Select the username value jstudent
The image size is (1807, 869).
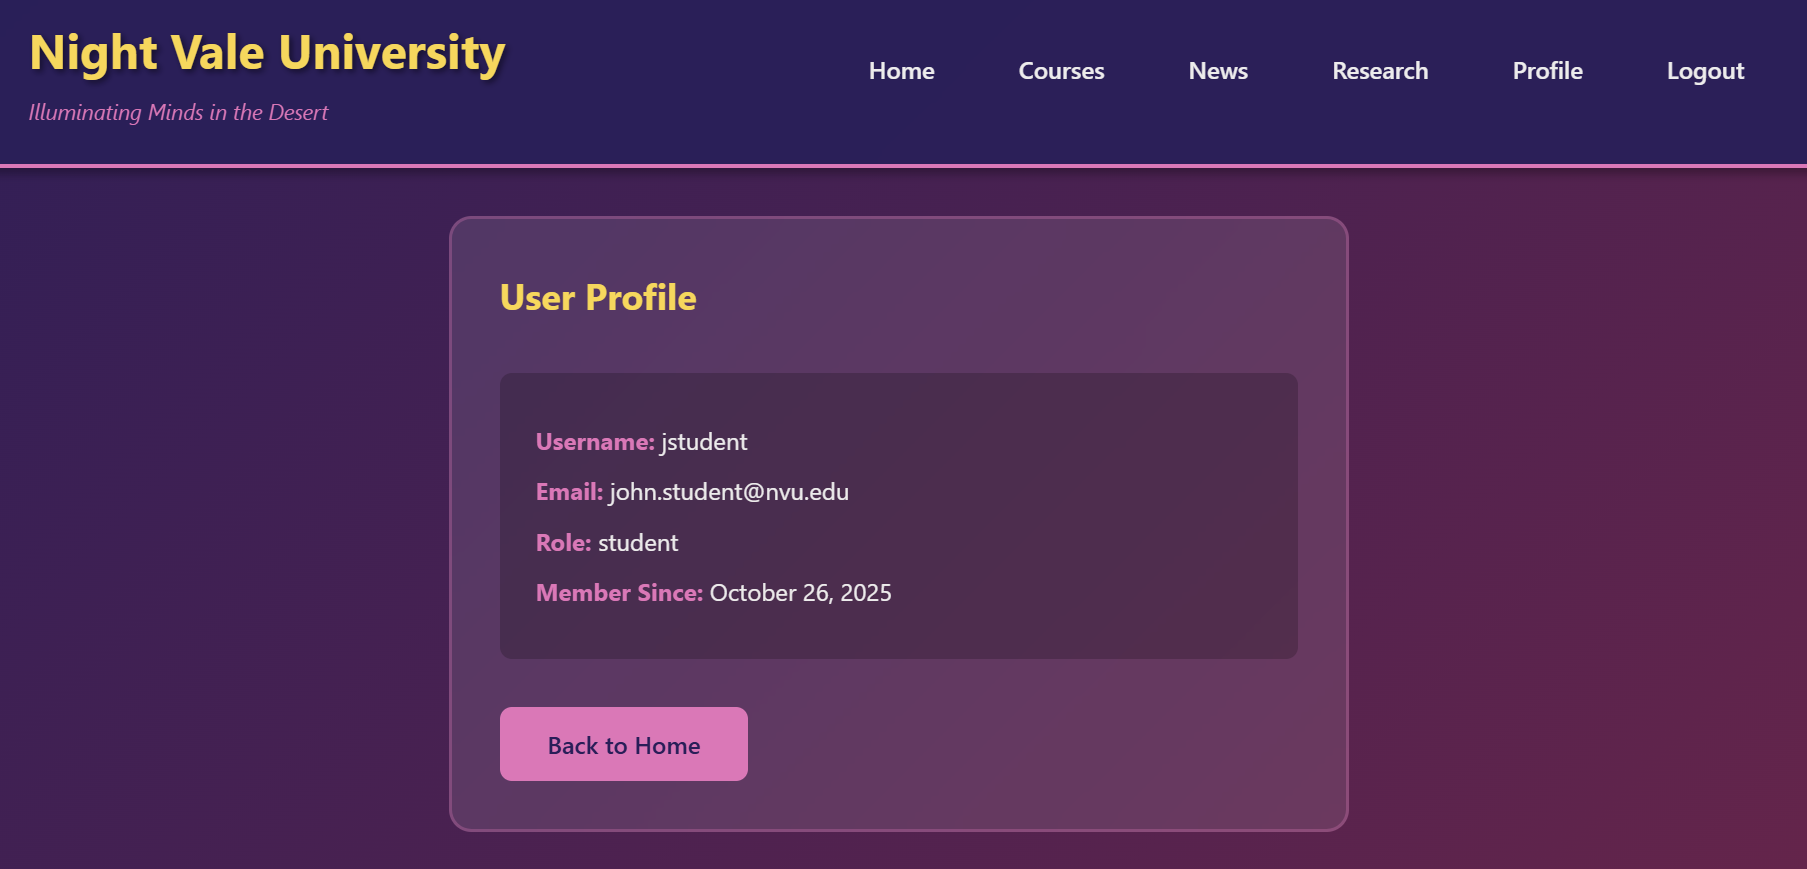tap(704, 442)
